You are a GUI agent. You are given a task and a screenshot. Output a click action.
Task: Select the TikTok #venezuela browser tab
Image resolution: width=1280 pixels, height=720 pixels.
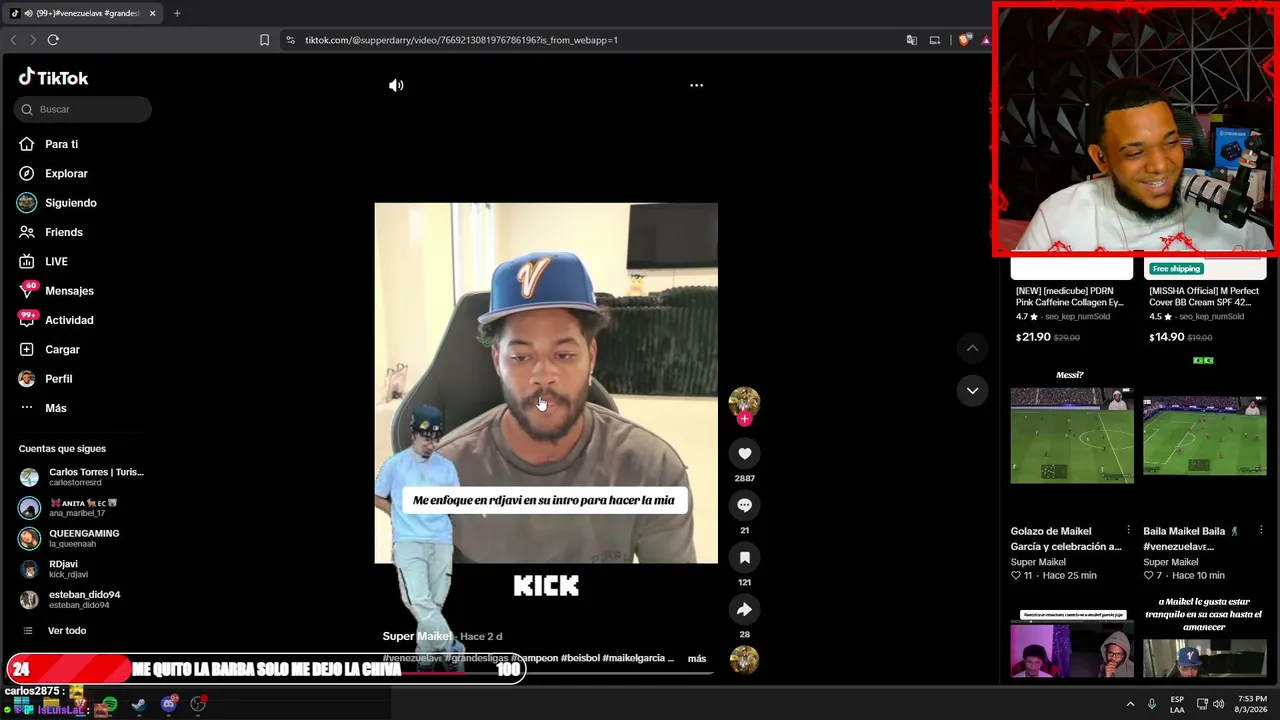(x=83, y=13)
